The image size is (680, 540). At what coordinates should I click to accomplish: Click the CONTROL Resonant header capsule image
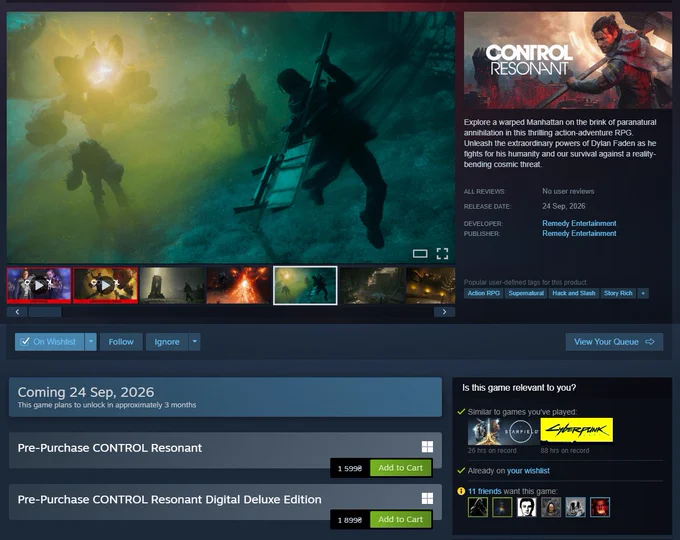(568, 60)
